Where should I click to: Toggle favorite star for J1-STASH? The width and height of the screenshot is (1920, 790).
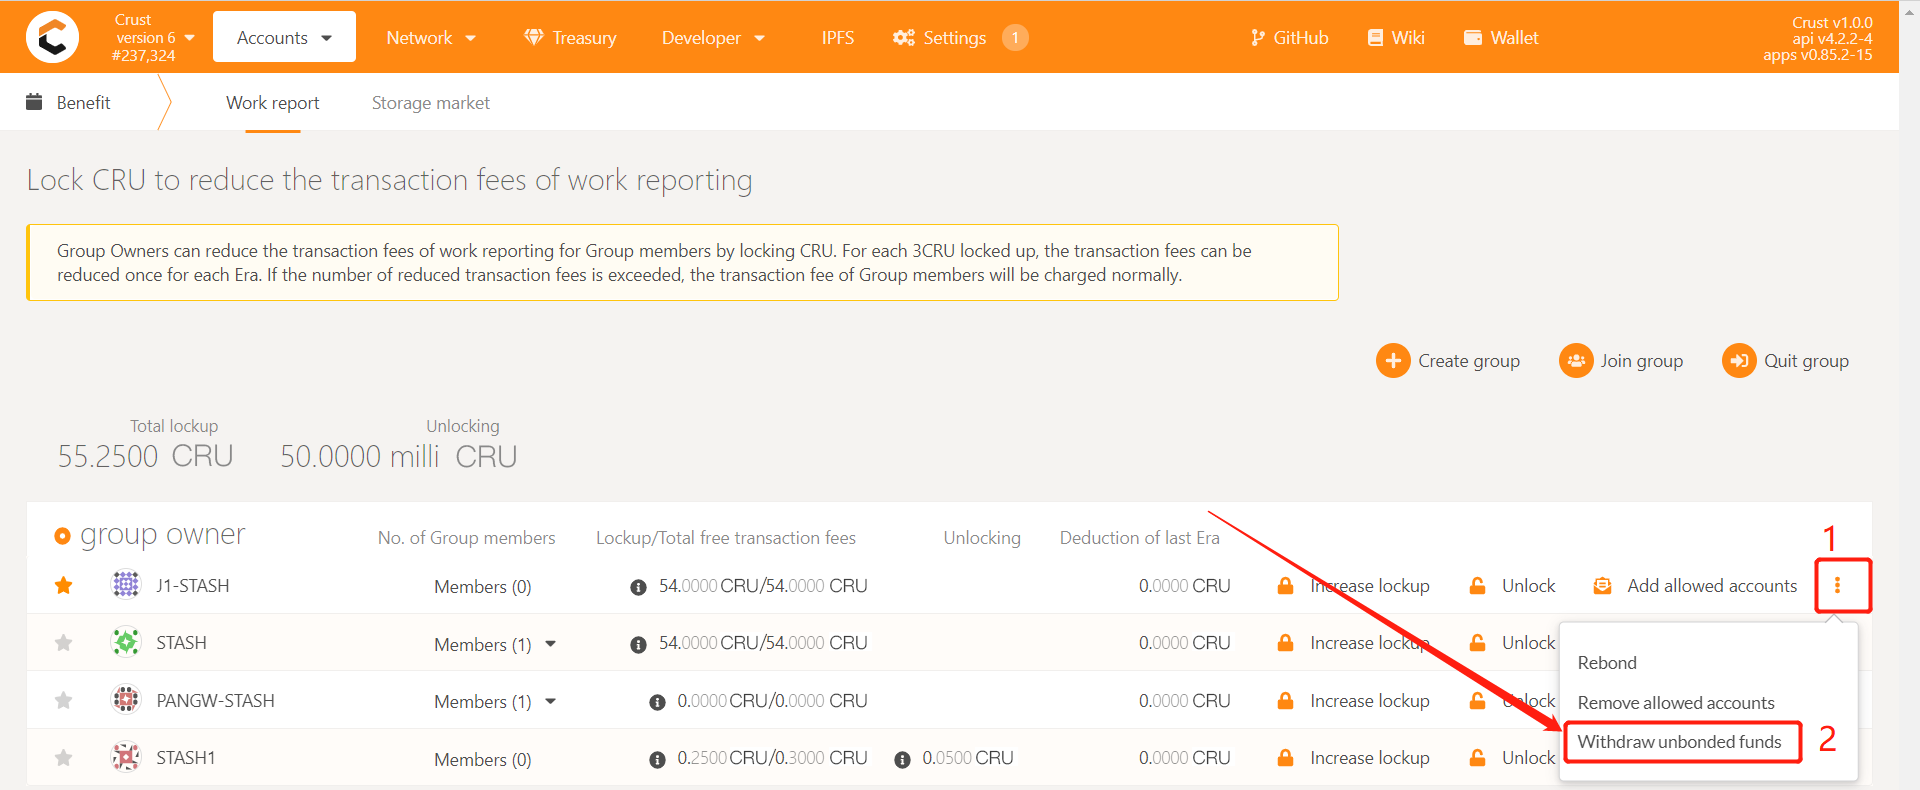[x=64, y=585]
